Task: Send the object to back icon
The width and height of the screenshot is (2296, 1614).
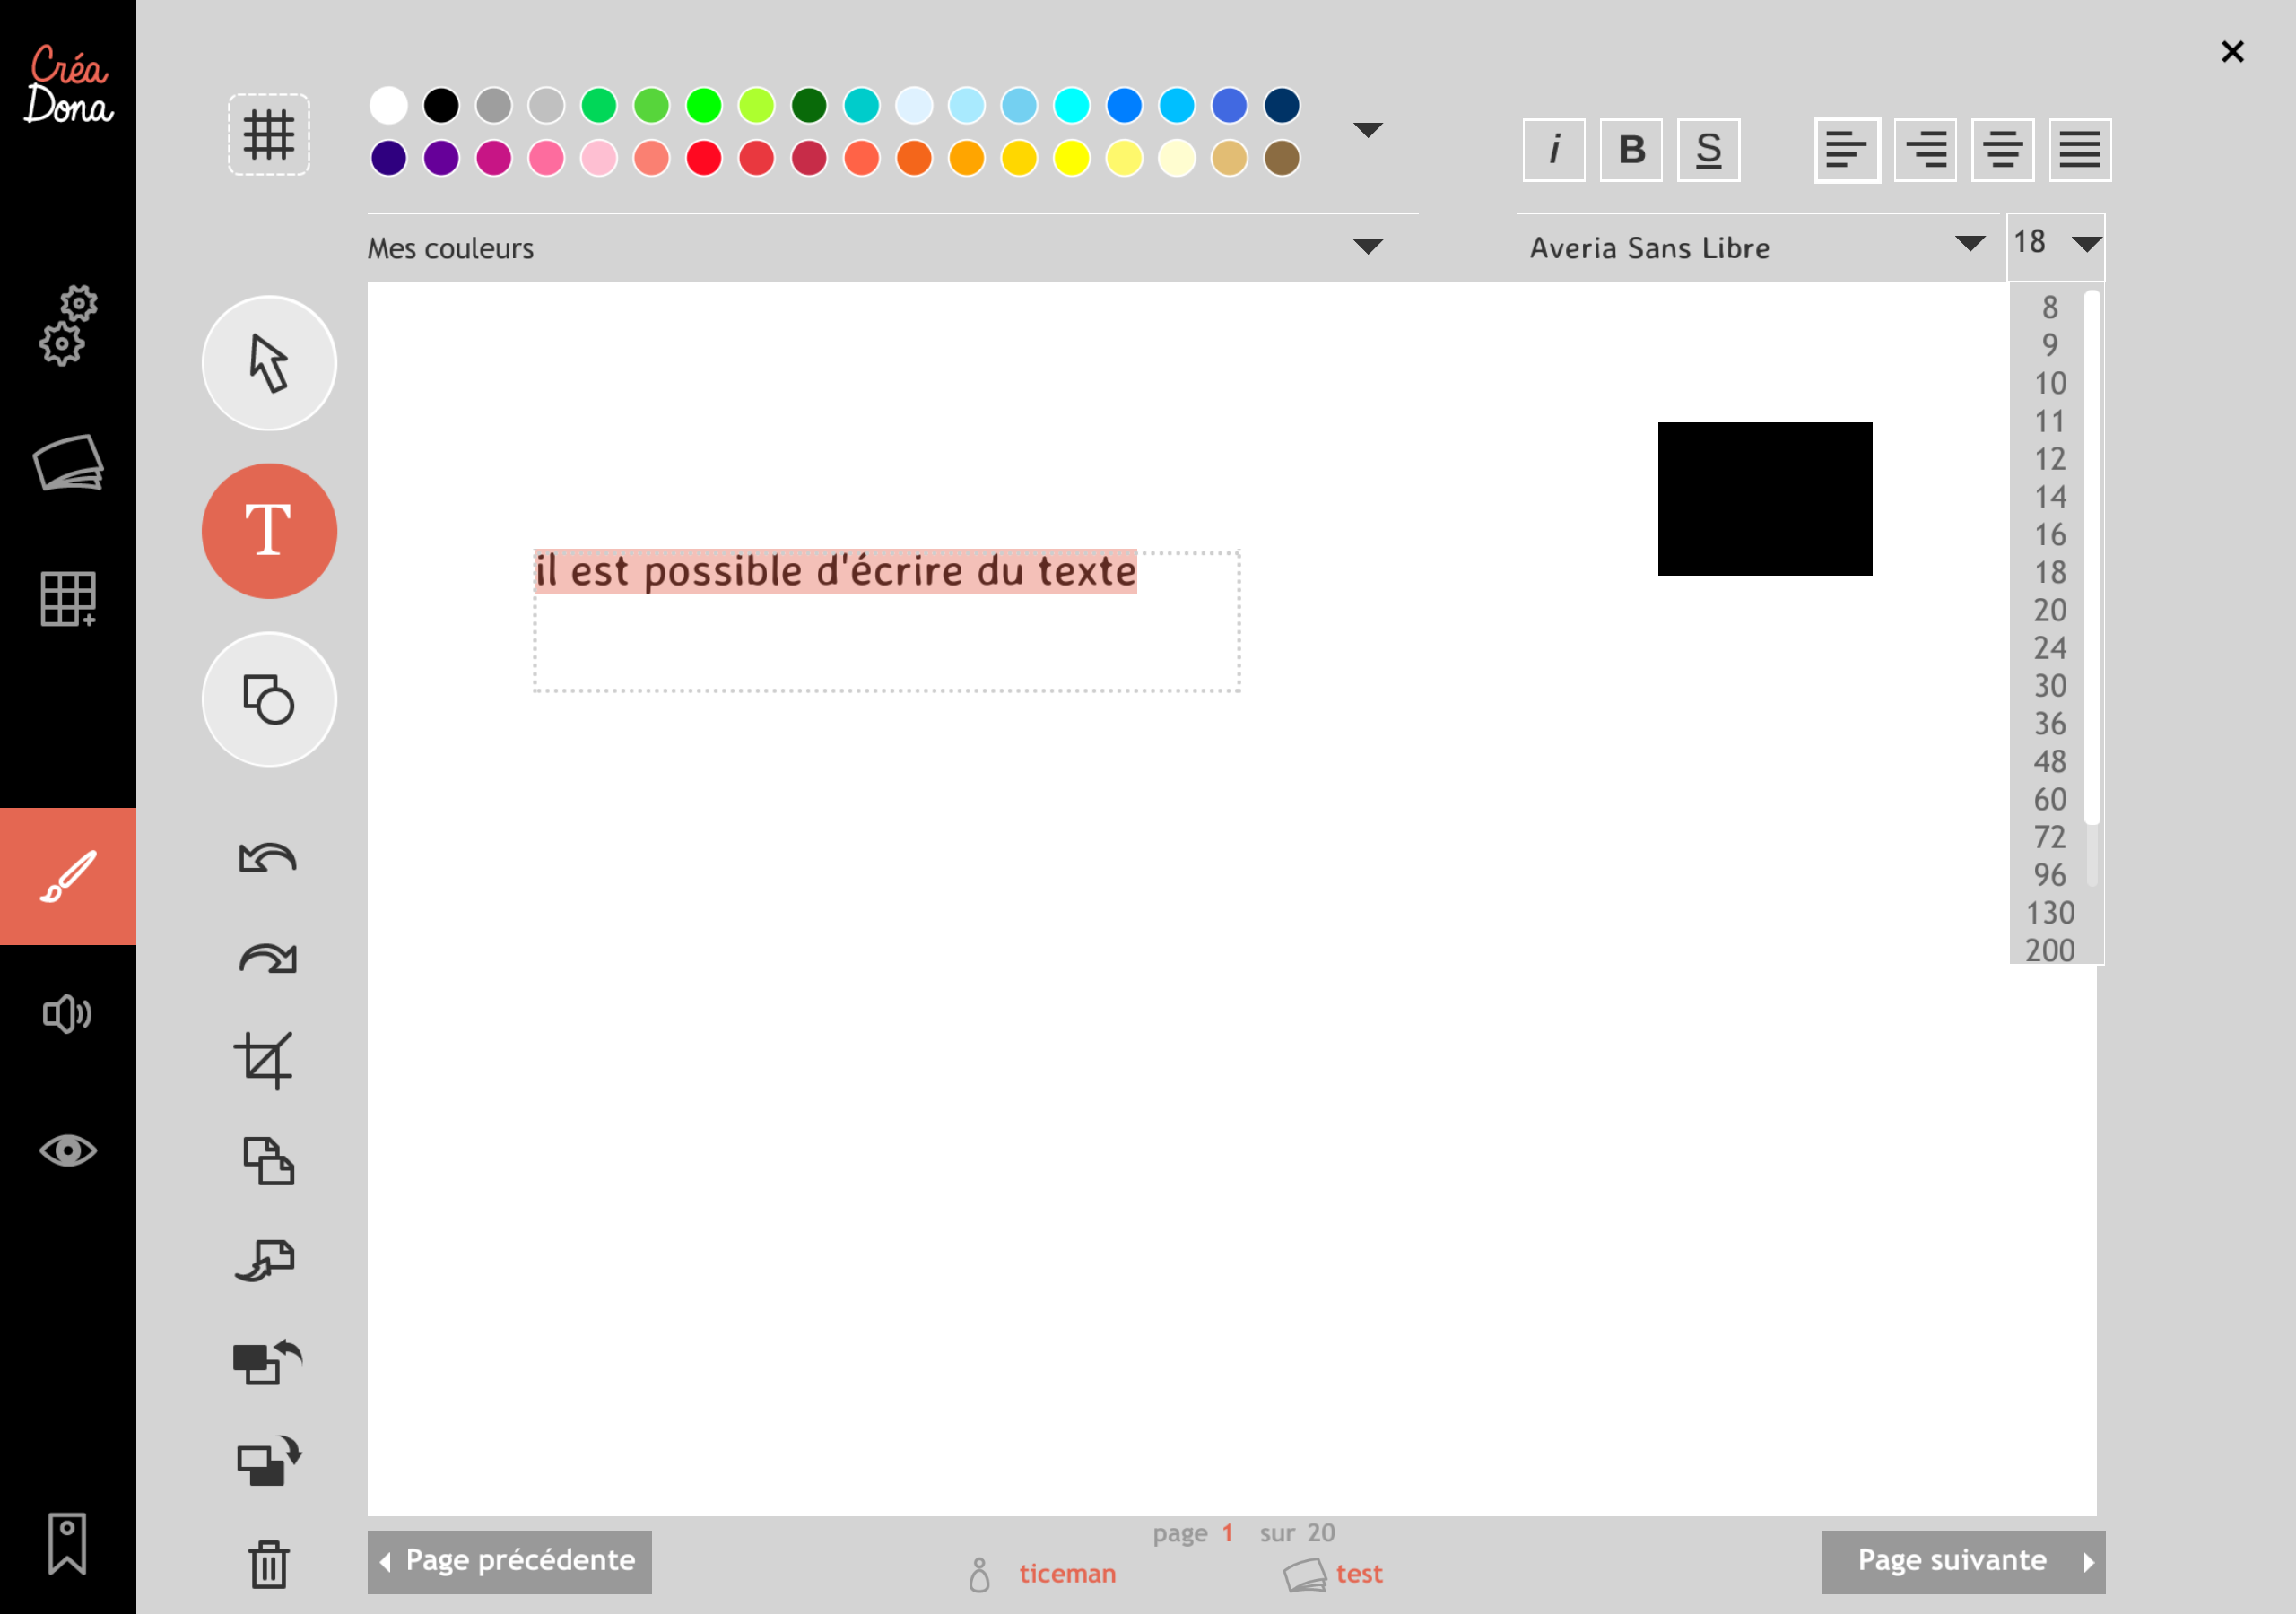Action: tap(269, 1461)
